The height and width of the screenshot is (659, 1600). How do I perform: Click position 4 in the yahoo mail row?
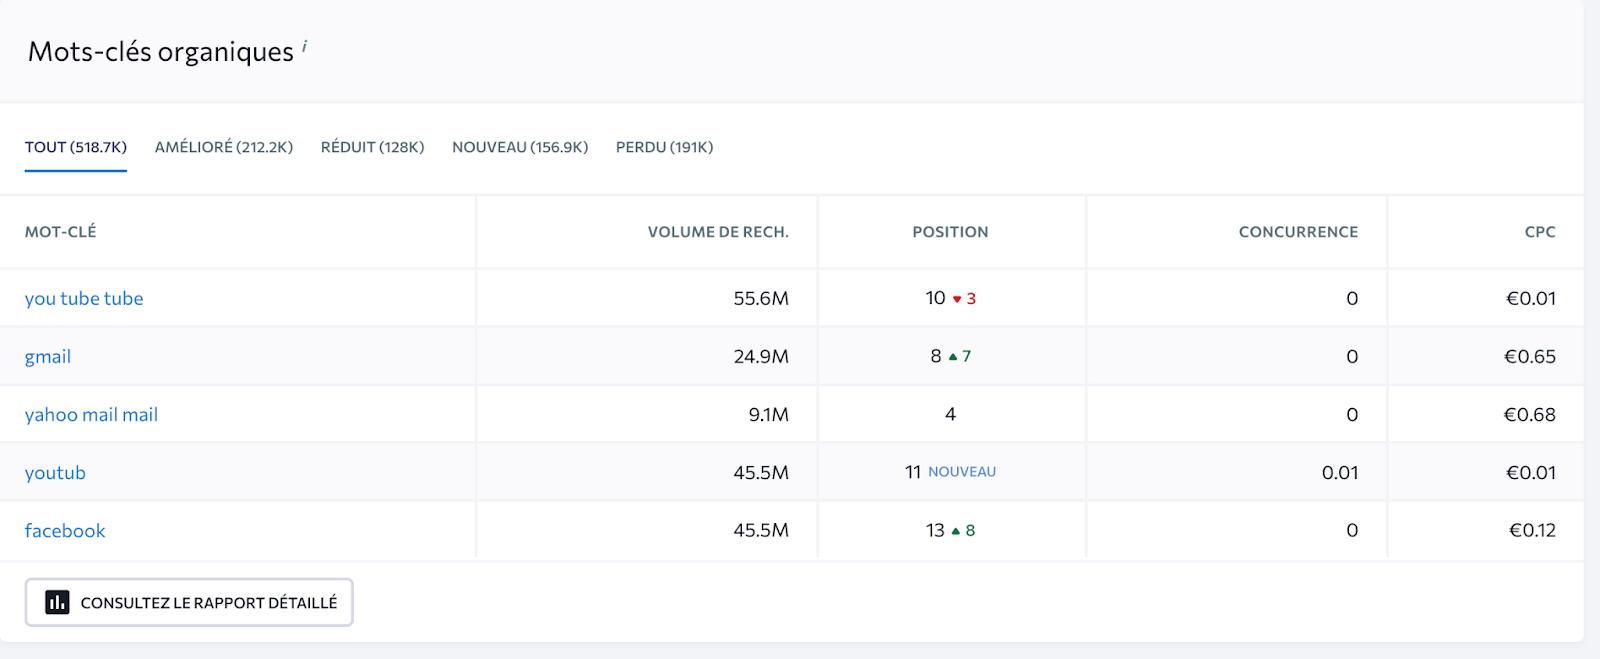(x=950, y=414)
